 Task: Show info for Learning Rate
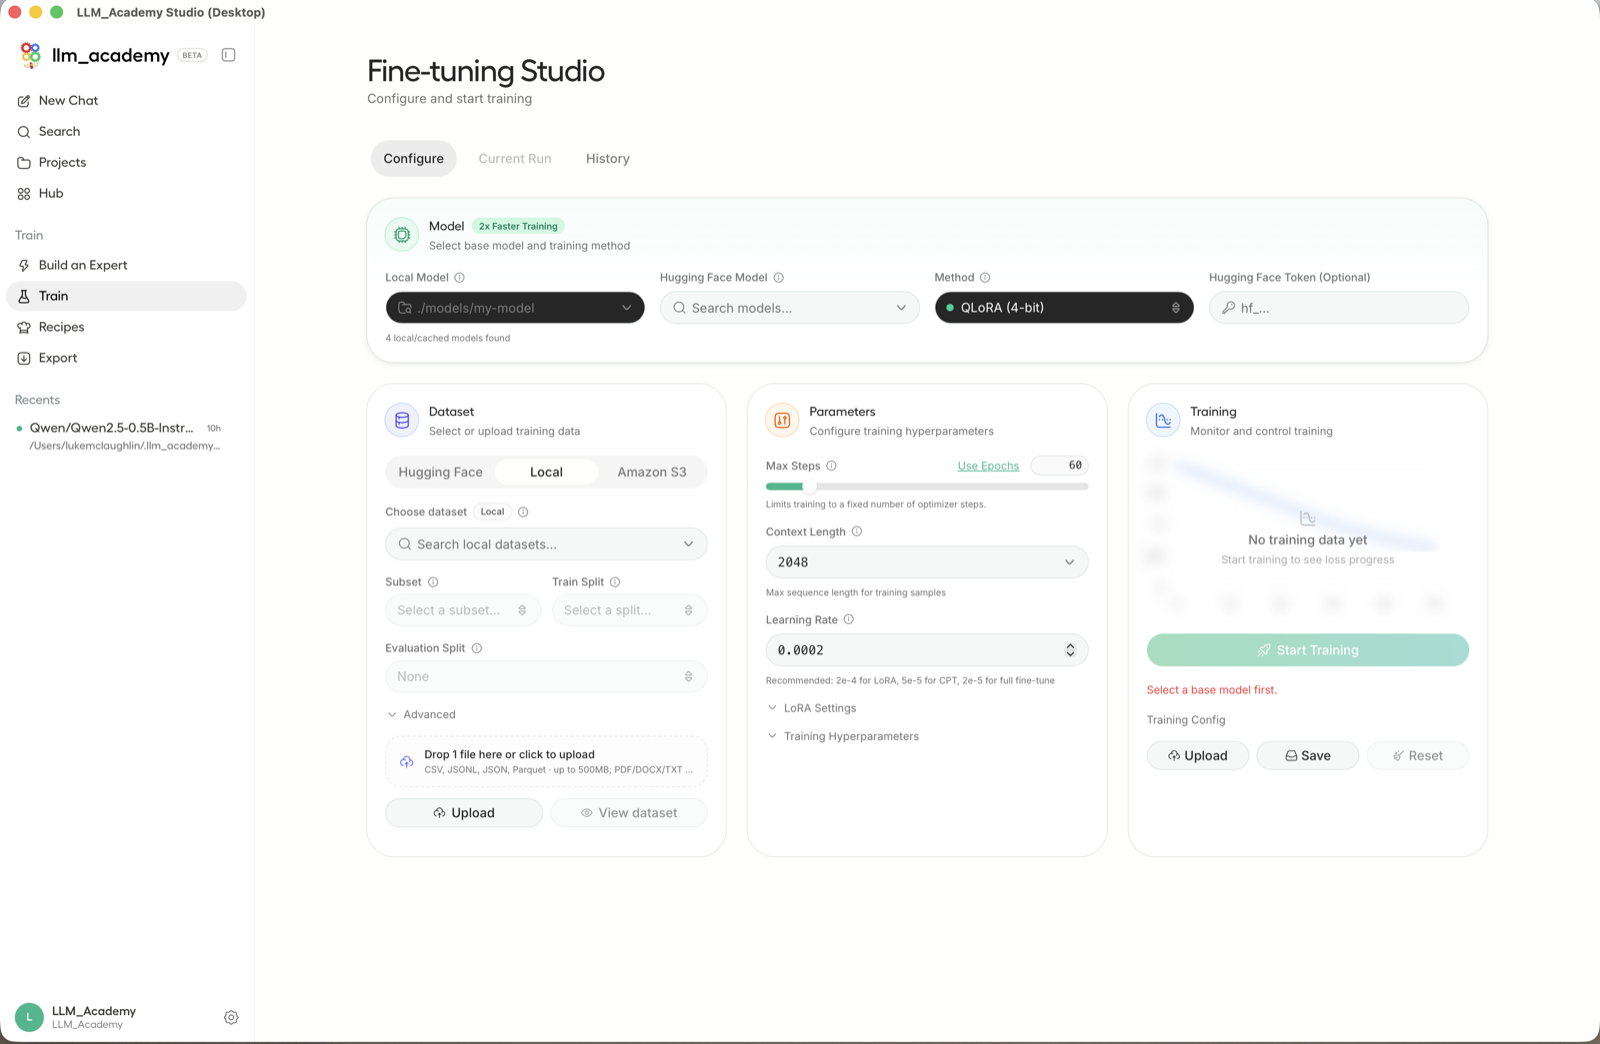pyautogui.click(x=849, y=620)
